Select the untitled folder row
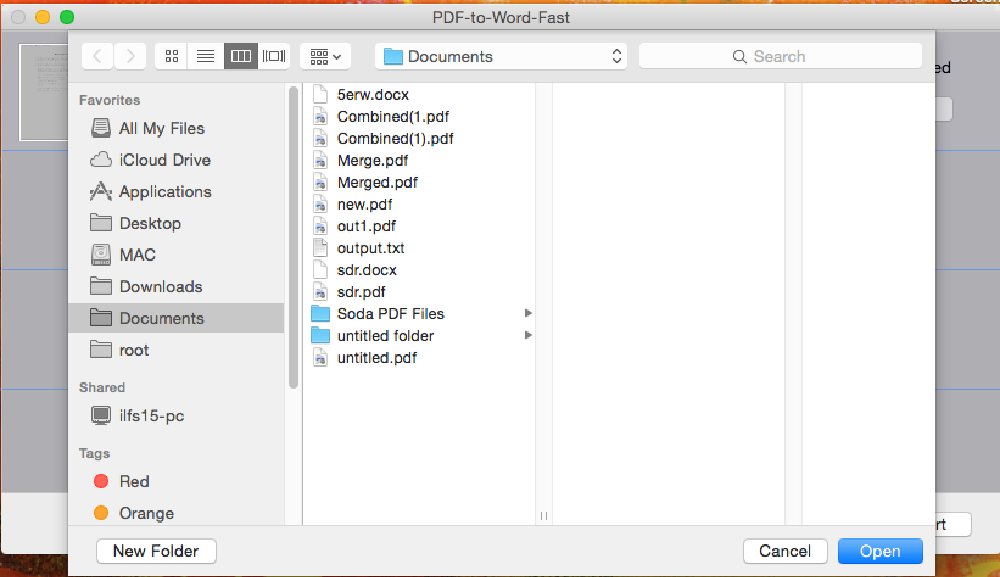1000x577 pixels. (x=421, y=336)
